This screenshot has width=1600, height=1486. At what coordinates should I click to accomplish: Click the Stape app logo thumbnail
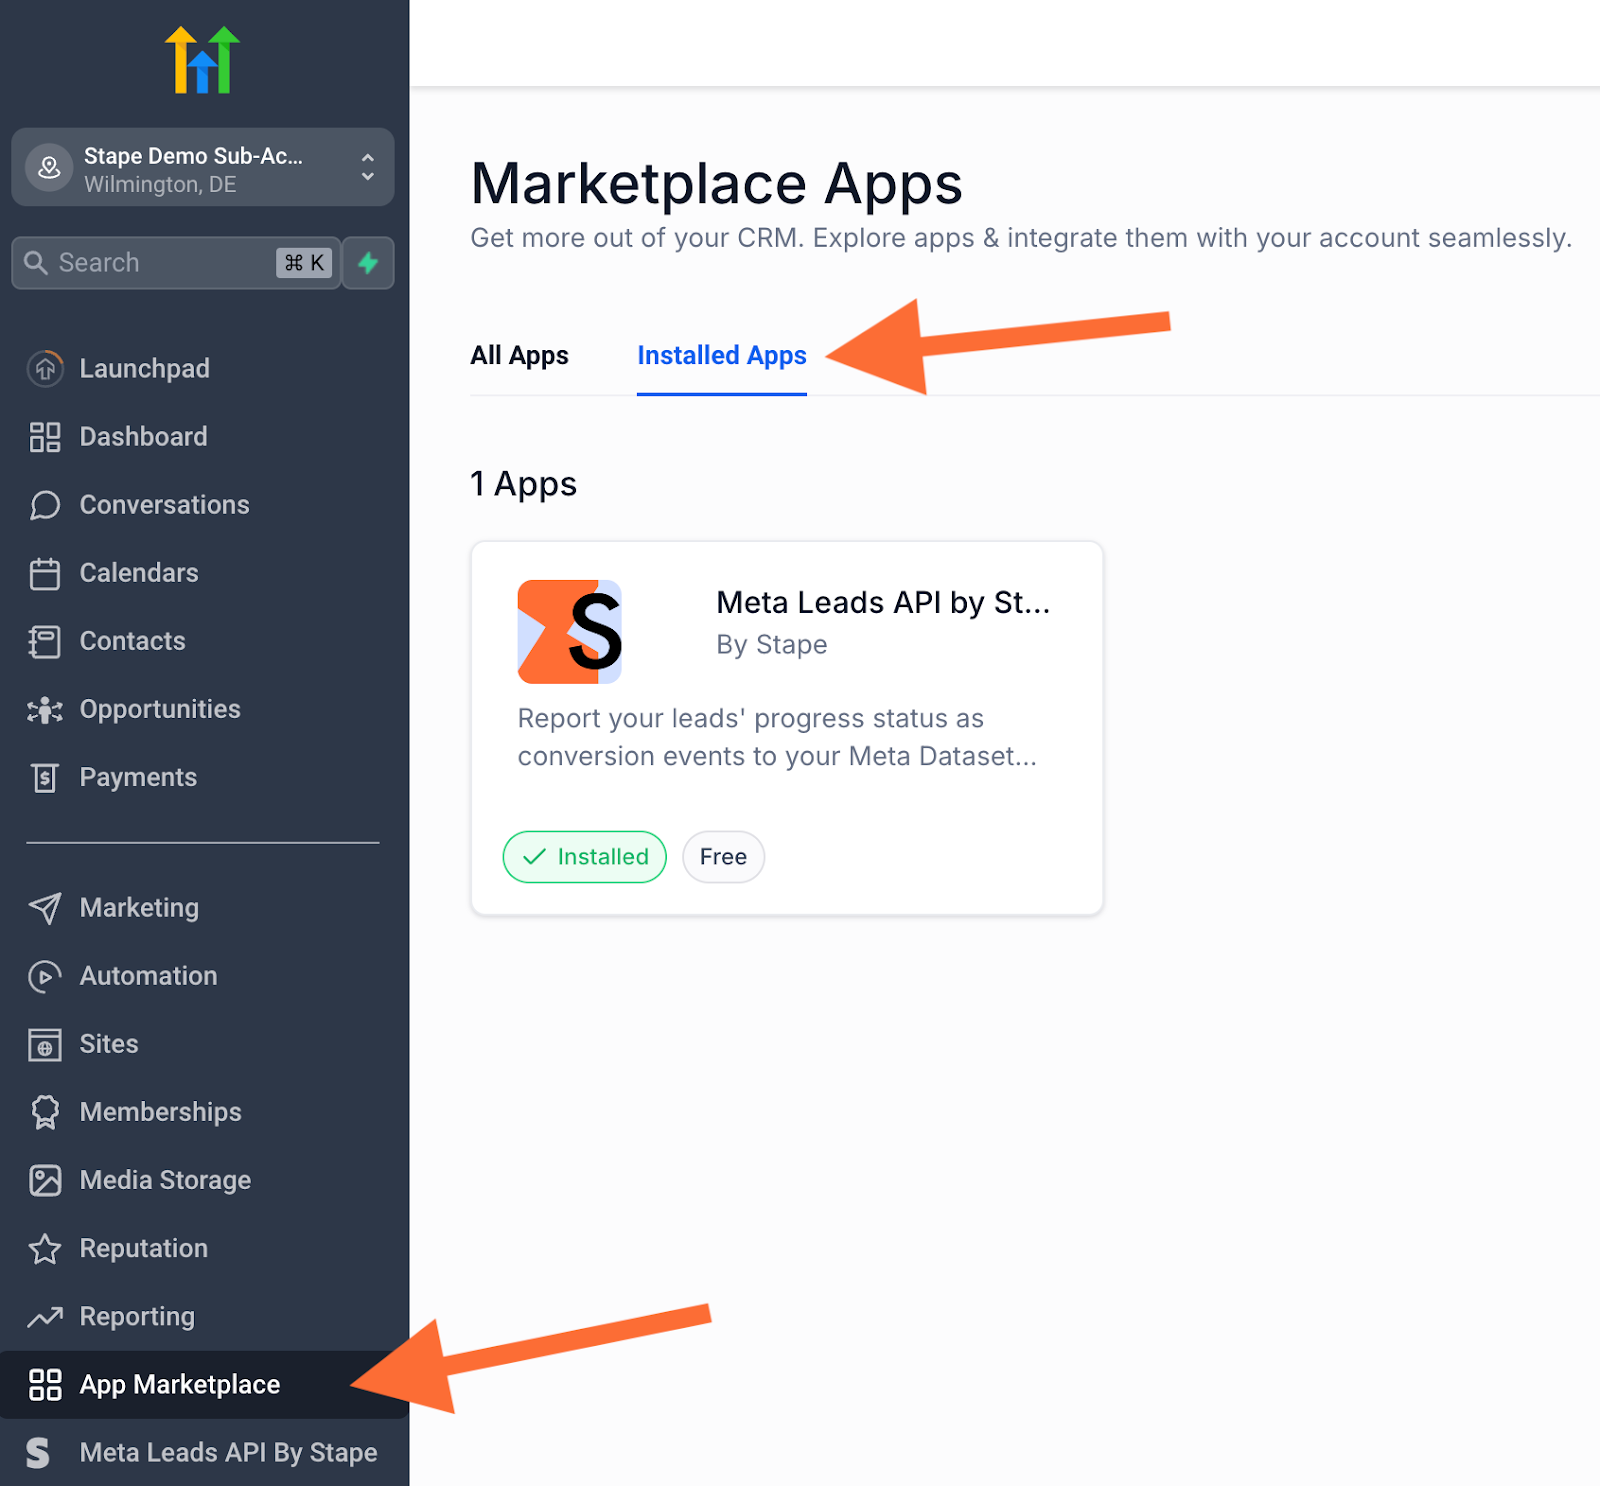click(x=570, y=632)
